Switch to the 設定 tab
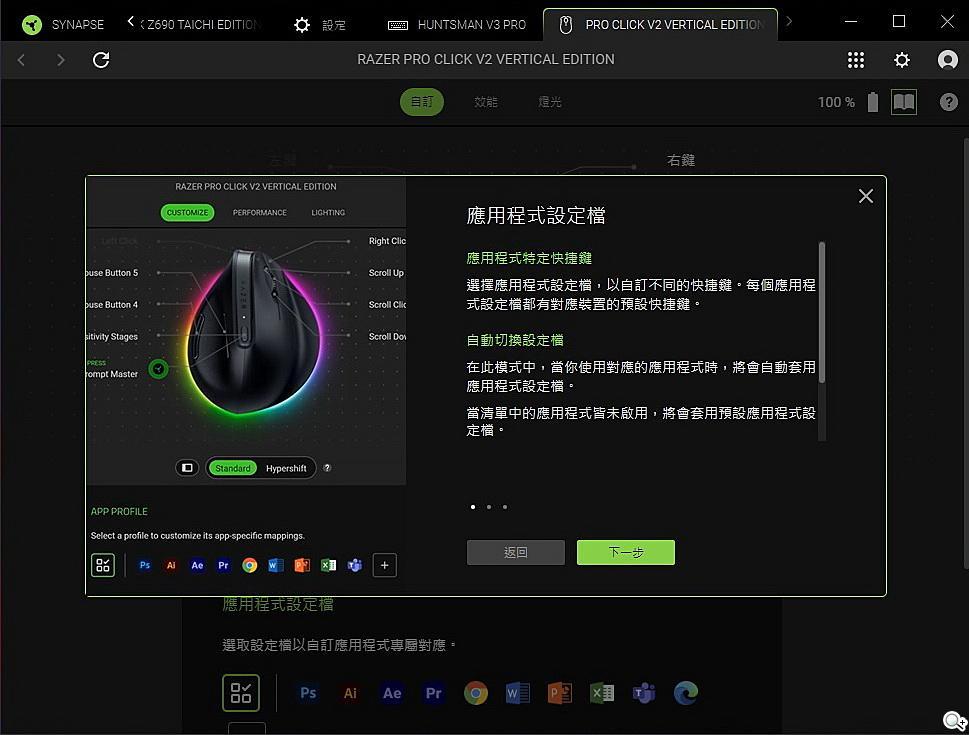969x735 pixels. pyautogui.click(x=319, y=24)
